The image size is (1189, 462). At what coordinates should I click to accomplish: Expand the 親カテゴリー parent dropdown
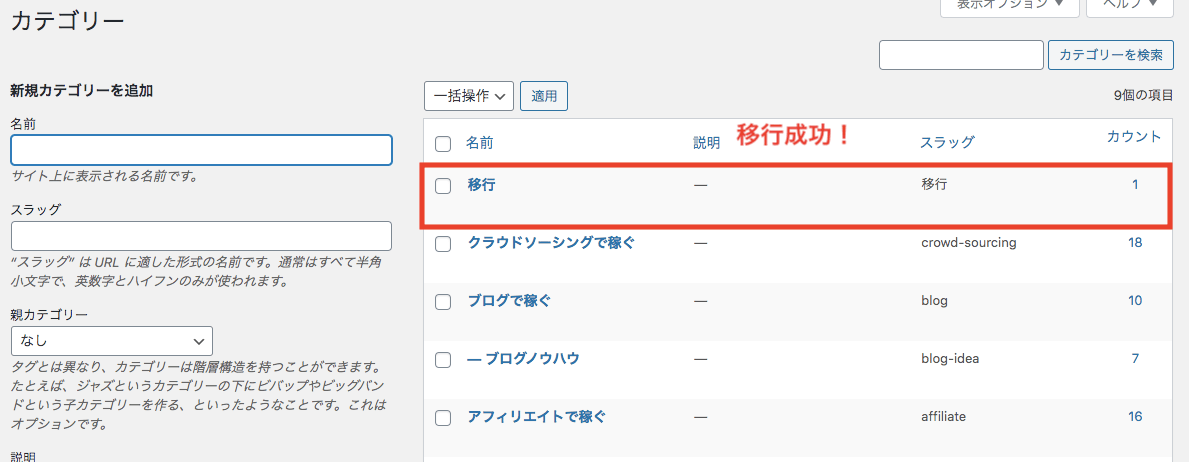[111, 340]
